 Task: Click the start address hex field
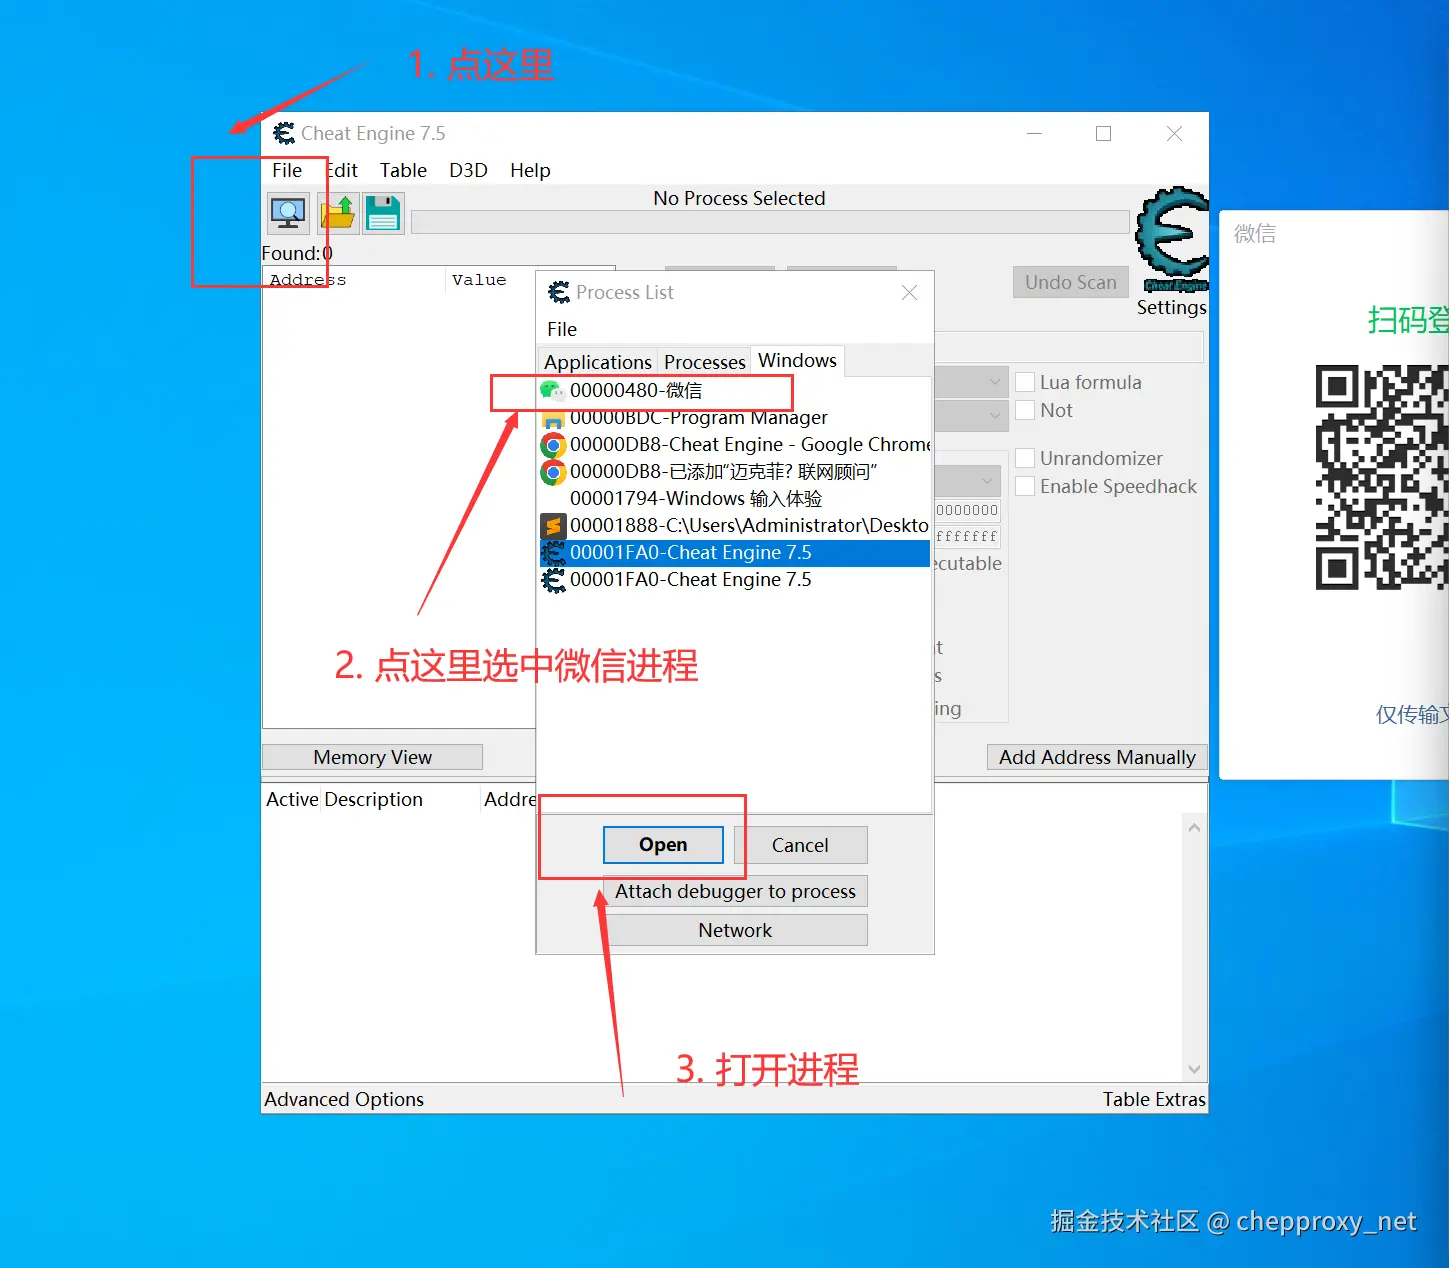[967, 510]
